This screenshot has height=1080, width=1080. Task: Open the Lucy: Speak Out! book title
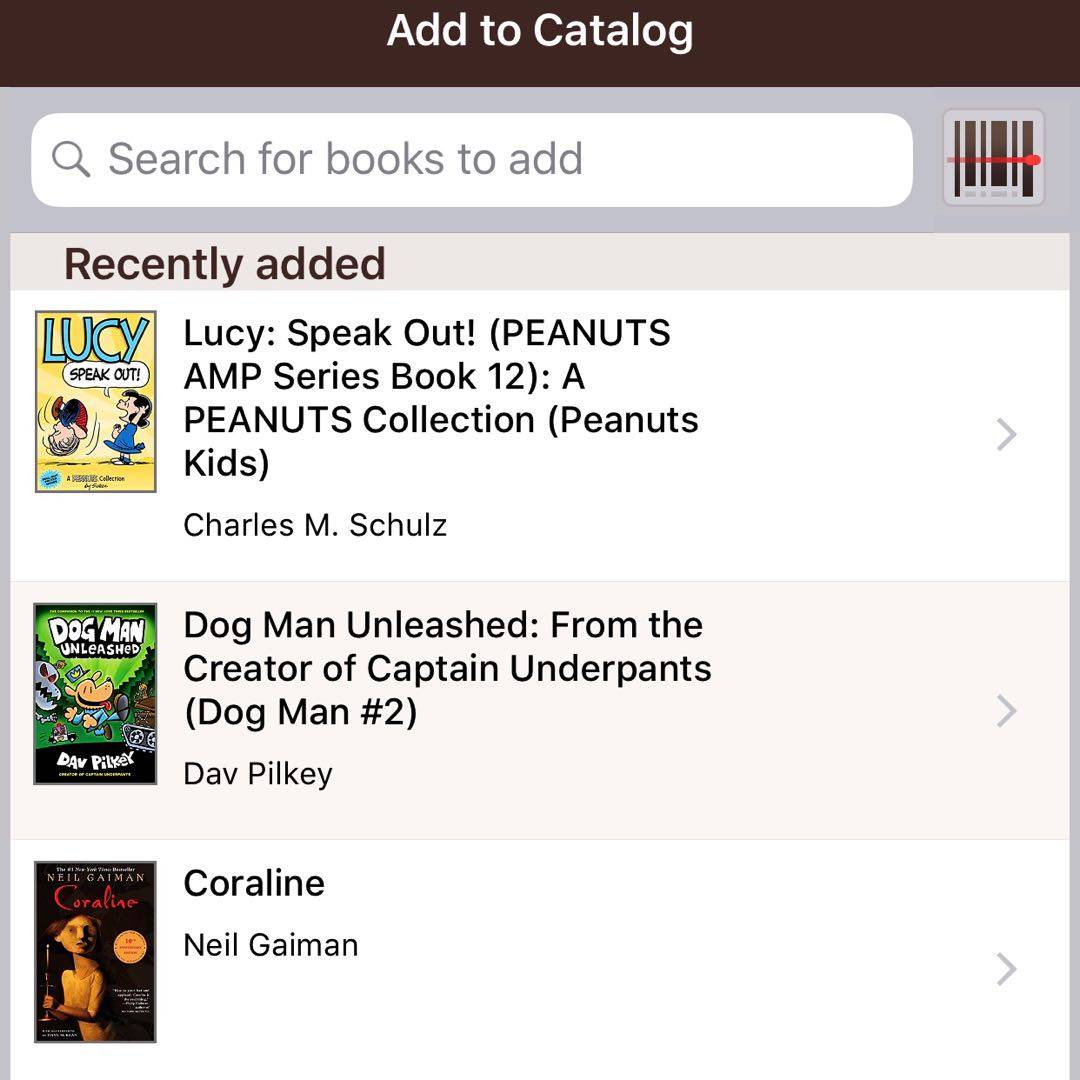[440, 398]
